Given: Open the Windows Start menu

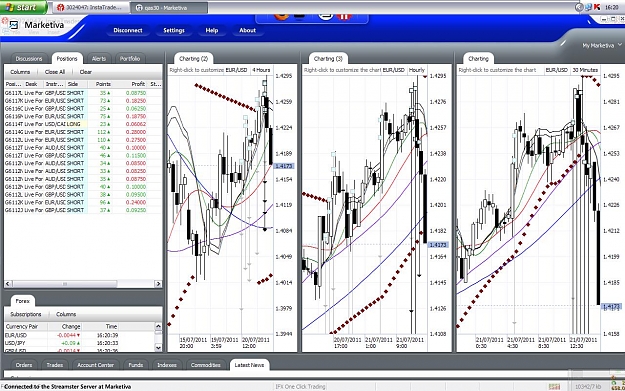Looking at the screenshot, I should (23, 7).
